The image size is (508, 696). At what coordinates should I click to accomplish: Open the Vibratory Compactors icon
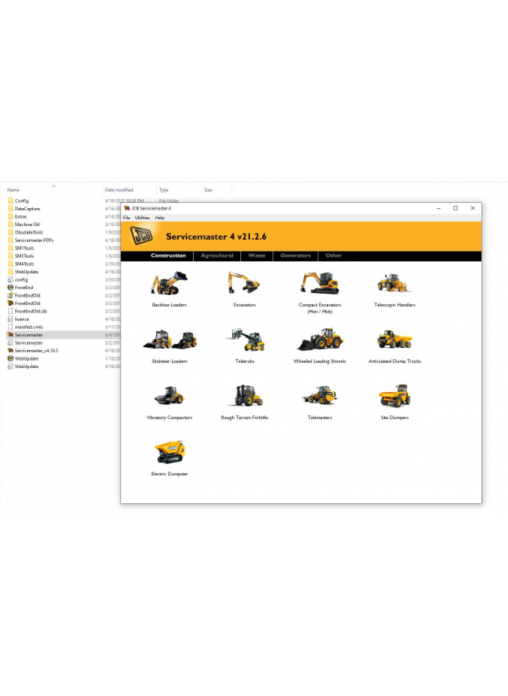(169, 395)
